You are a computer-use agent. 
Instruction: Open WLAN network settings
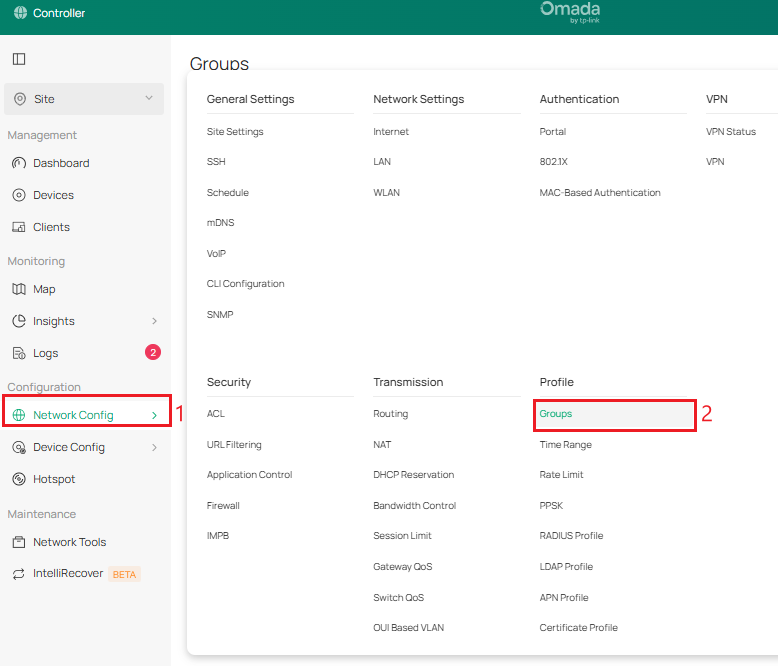click(x=386, y=193)
